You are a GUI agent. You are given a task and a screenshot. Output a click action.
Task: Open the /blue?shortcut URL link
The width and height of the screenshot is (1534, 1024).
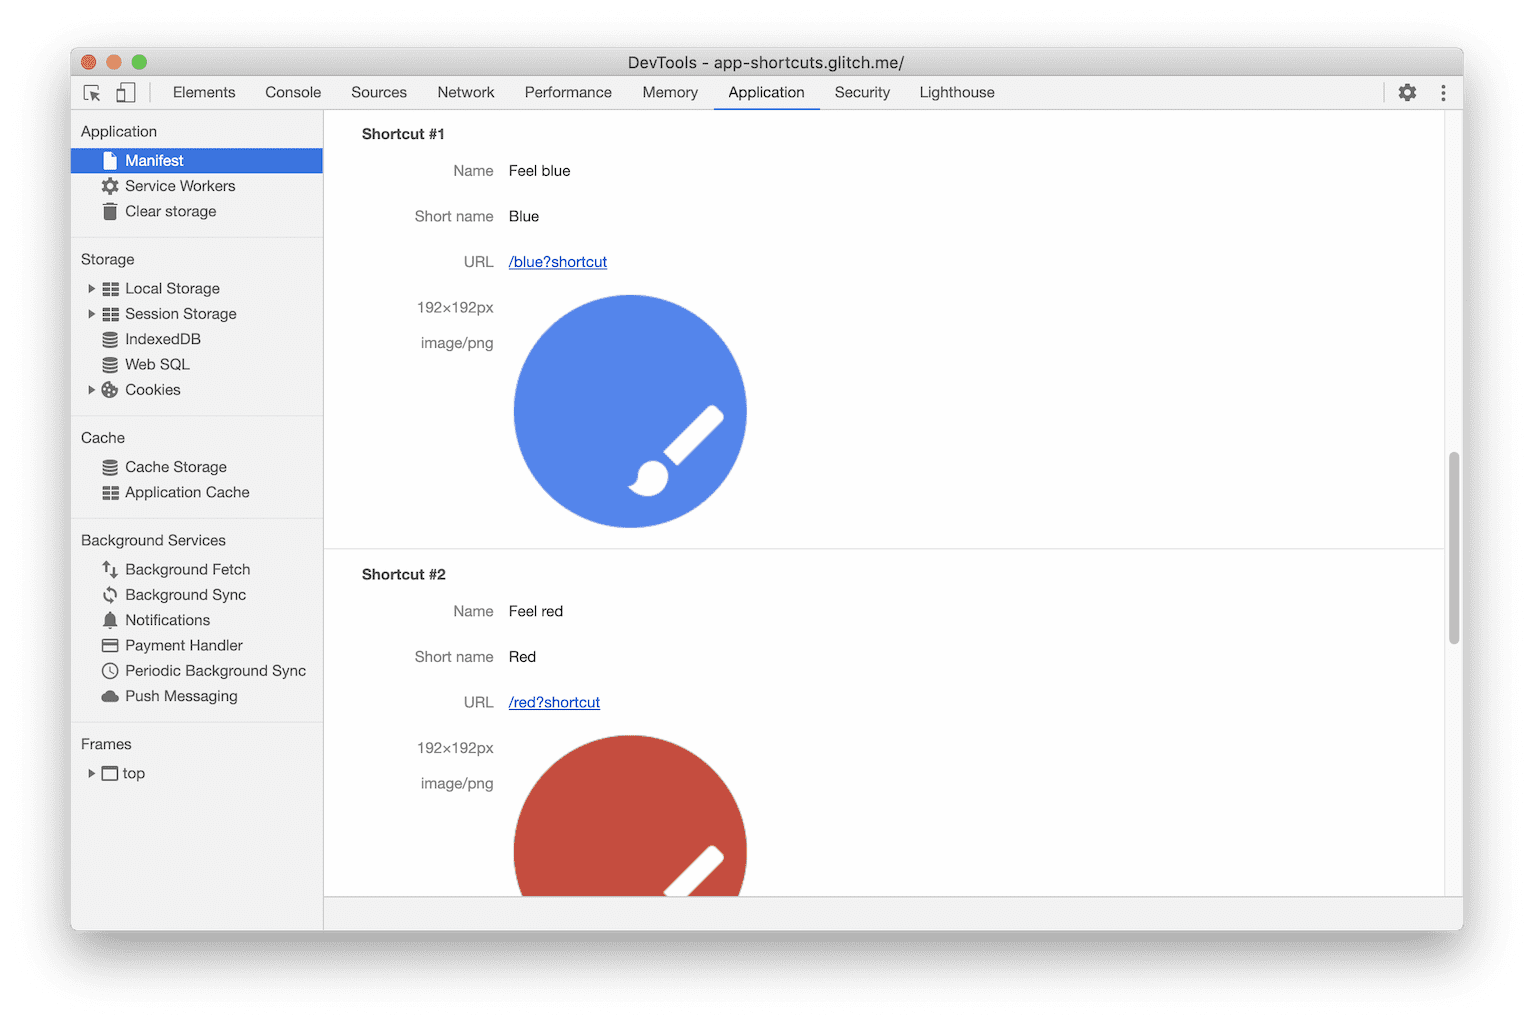[x=557, y=261]
